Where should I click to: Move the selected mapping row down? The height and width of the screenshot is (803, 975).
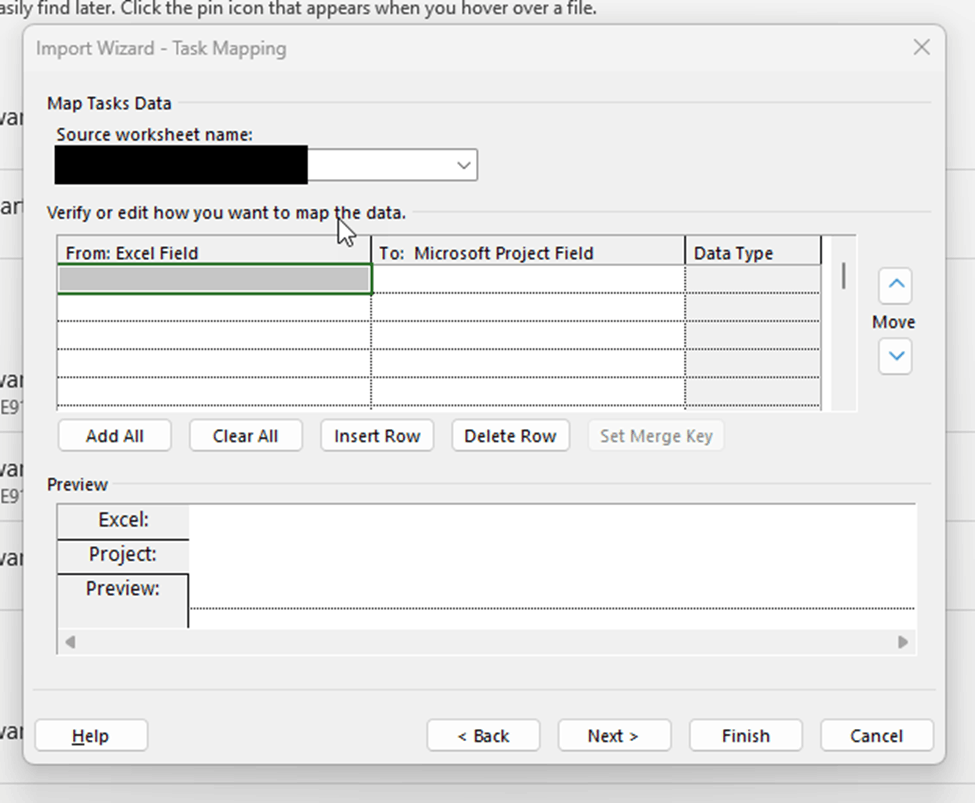[x=894, y=356]
